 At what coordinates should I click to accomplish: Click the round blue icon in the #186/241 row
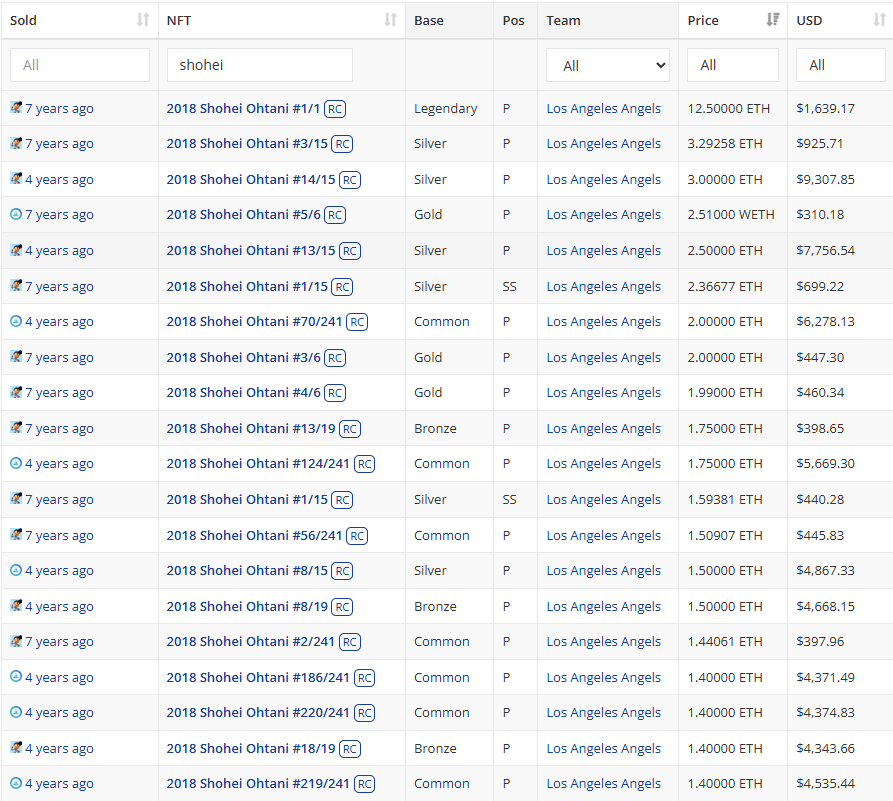tap(16, 677)
